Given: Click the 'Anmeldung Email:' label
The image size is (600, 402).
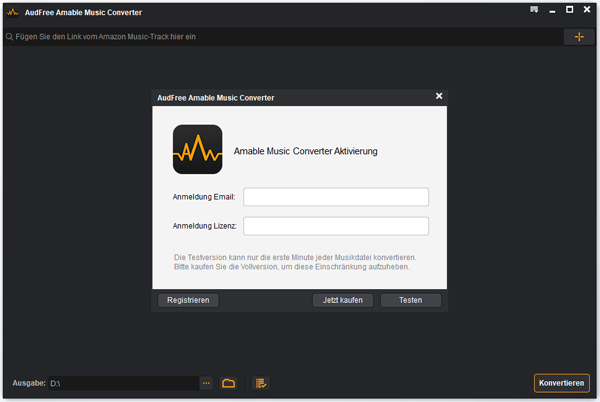Looking at the screenshot, I should pos(204,197).
